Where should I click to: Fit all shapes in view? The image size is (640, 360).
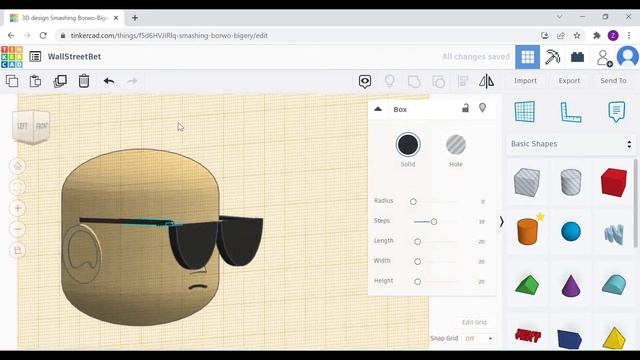pyautogui.click(x=18, y=187)
